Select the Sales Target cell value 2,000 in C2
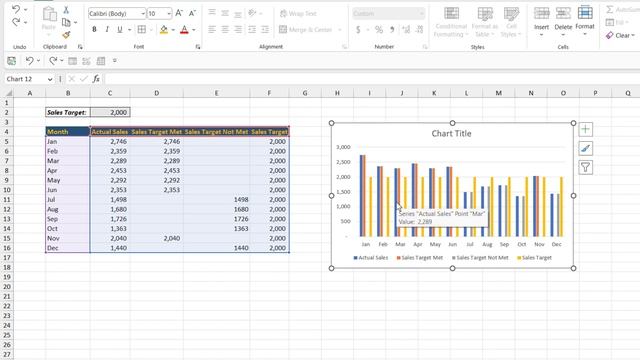Image resolution: width=640 pixels, height=360 pixels. click(x=110, y=112)
